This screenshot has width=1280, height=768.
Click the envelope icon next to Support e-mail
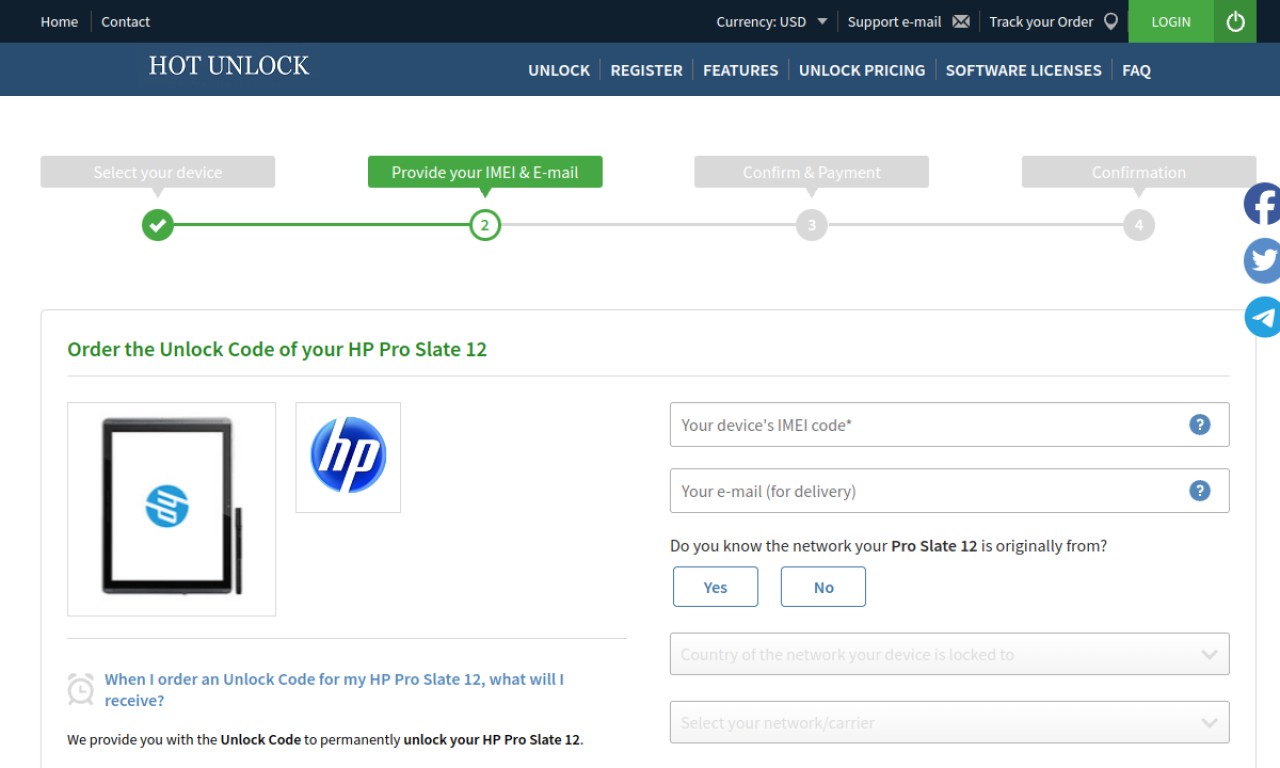coord(961,21)
